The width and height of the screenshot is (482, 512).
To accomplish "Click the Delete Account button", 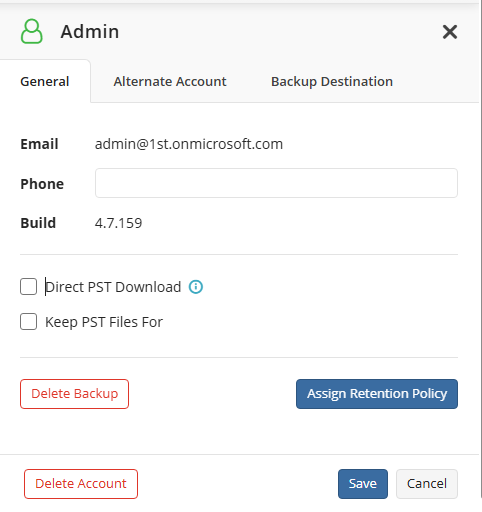I will coord(81,484).
